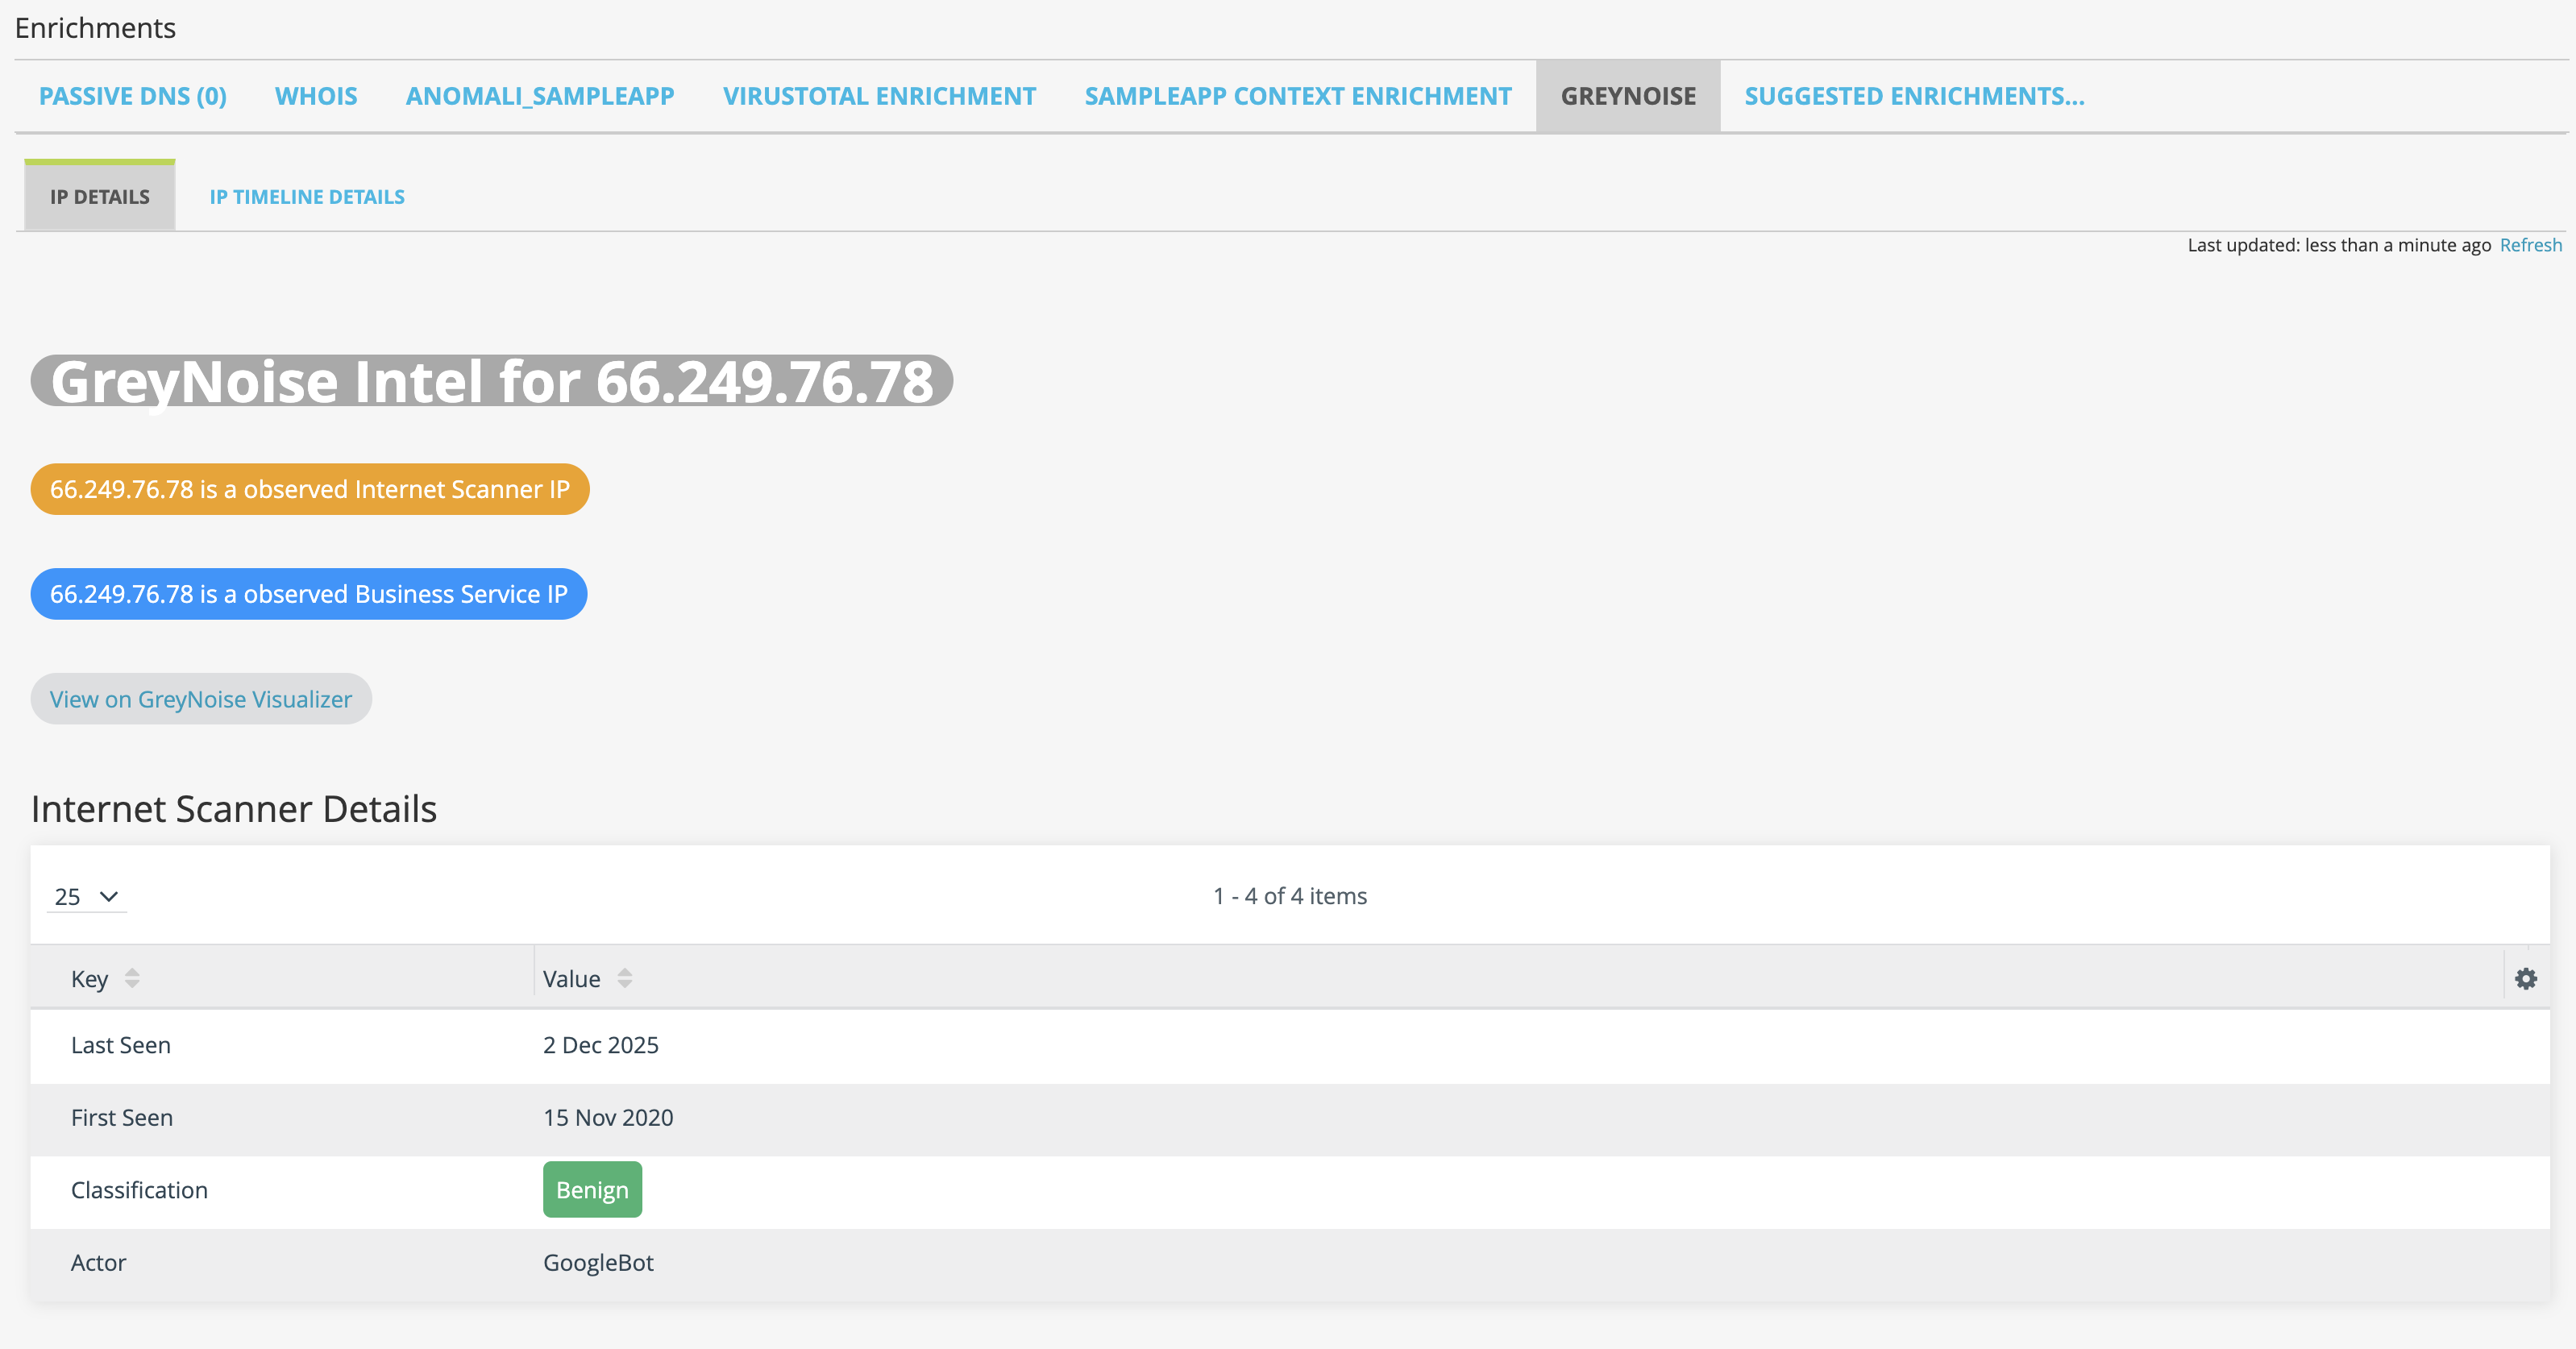Image resolution: width=2576 pixels, height=1349 pixels.
Task: Open IP Timeline Details sub-tab
Action: pos(307,197)
